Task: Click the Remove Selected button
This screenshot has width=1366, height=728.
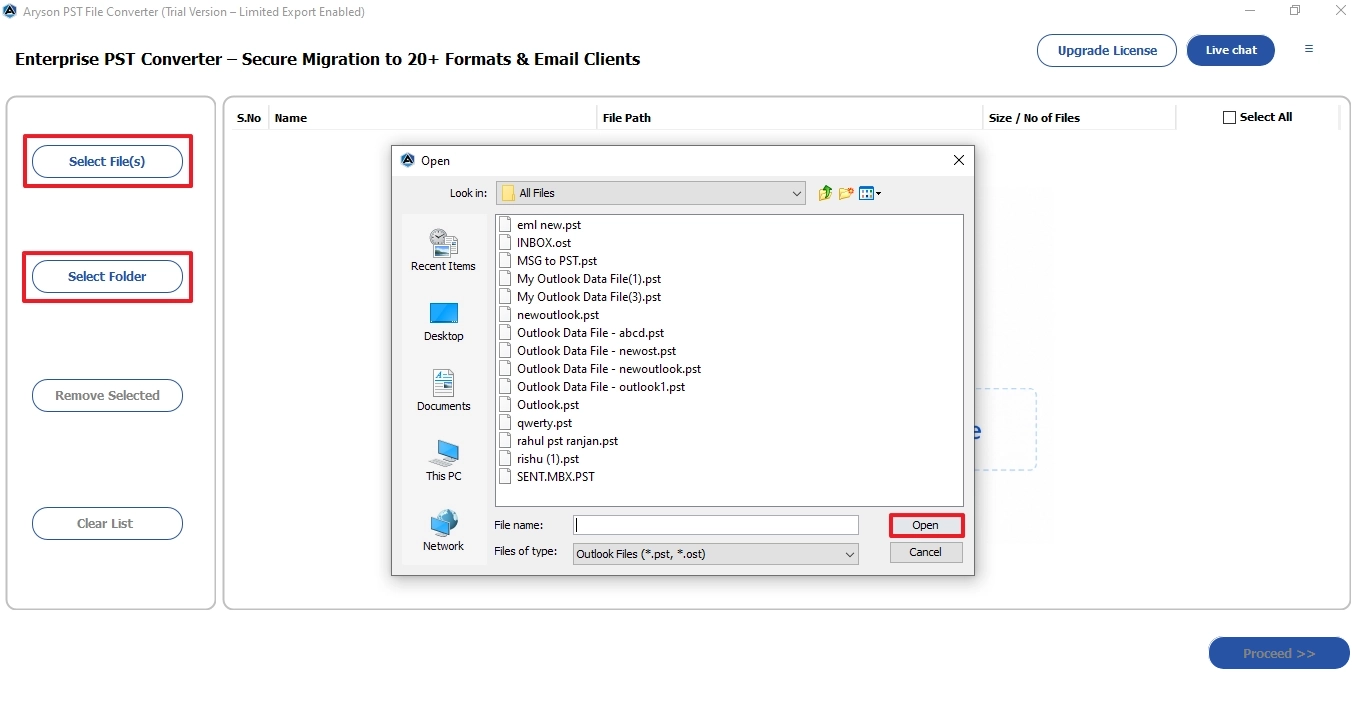Action: [107, 396]
